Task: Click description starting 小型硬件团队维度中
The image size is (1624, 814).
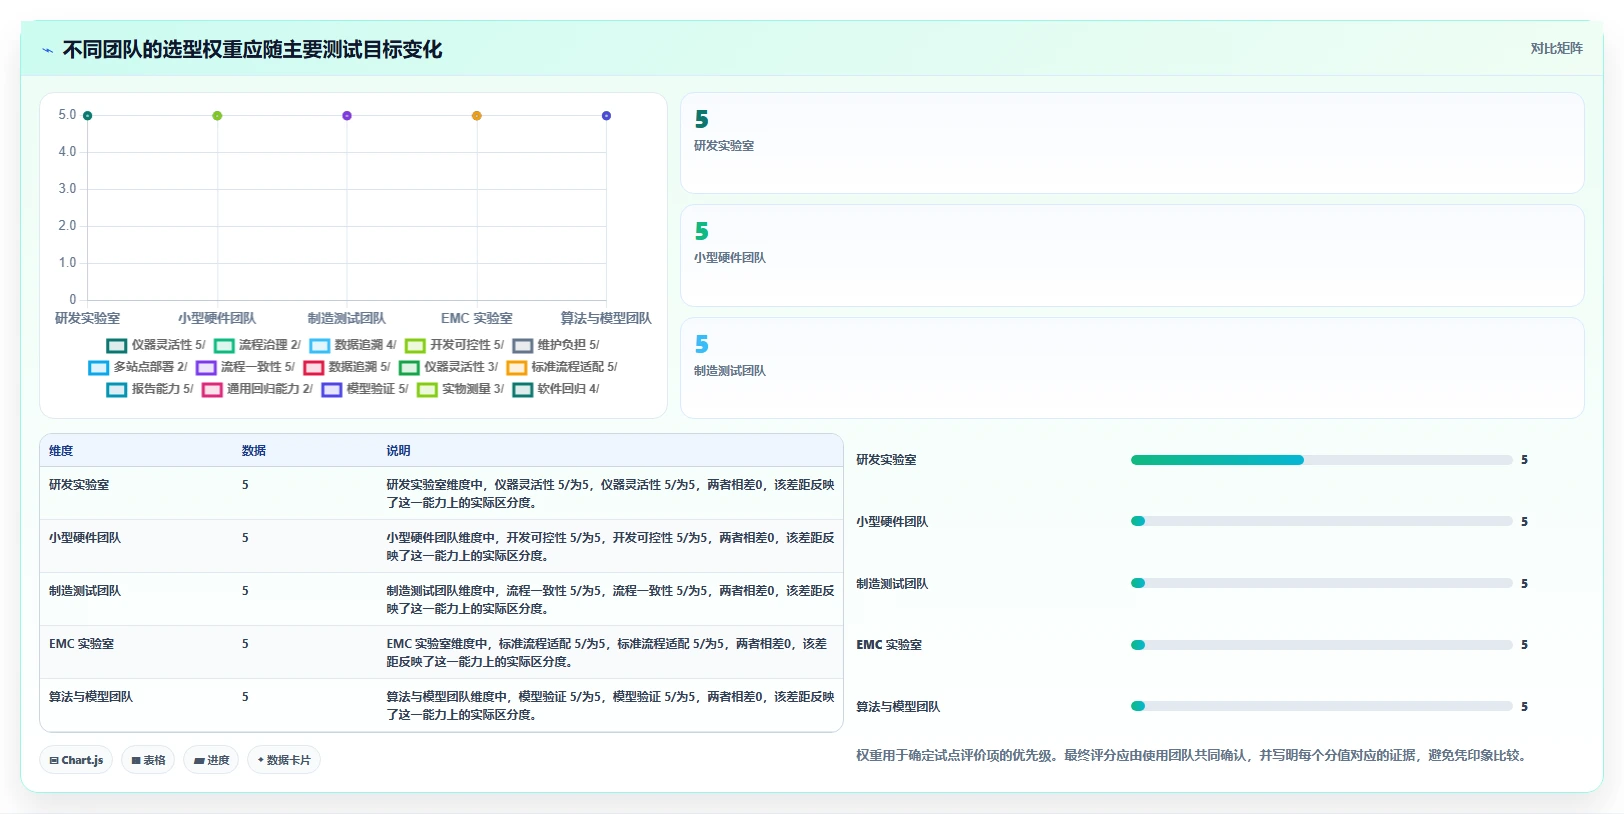Action: pyautogui.click(x=610, y=547)
